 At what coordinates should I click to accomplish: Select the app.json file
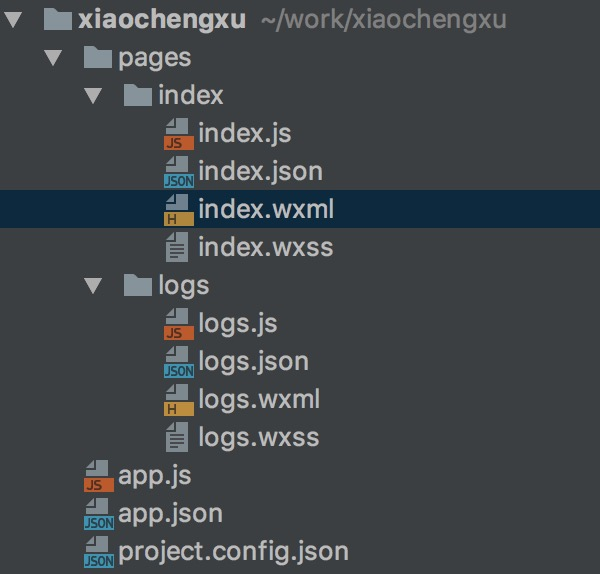click(x=170, y=514)
